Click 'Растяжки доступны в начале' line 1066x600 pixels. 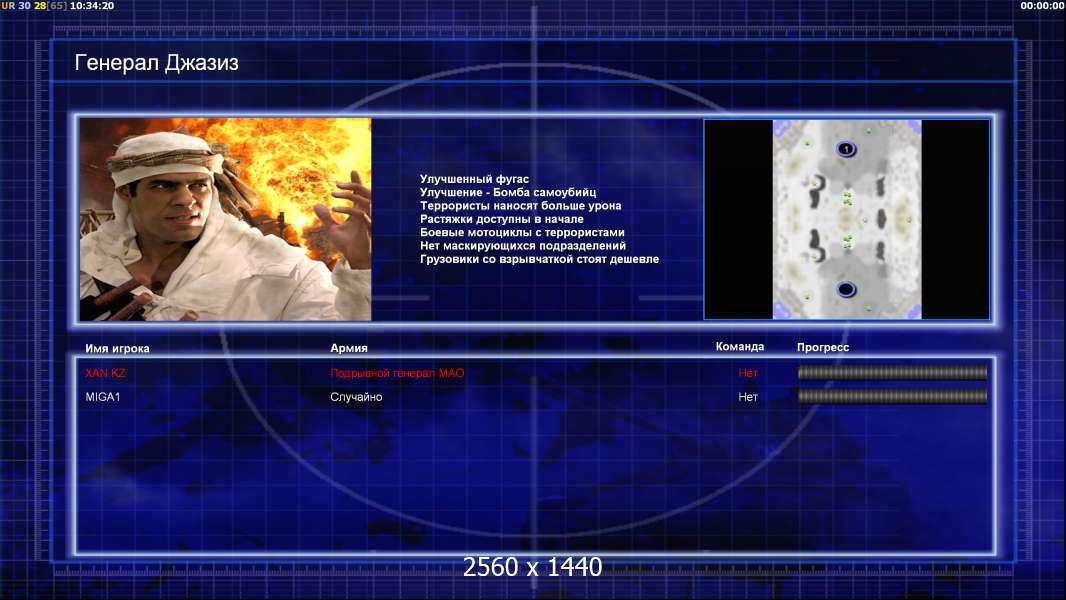pos(502,219)
